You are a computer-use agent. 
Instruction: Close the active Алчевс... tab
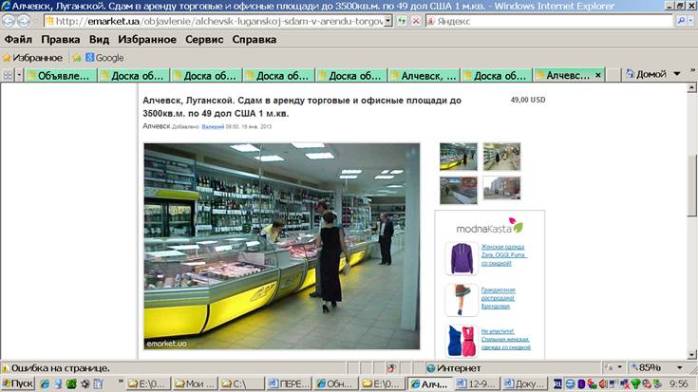(x=598, y=75)
